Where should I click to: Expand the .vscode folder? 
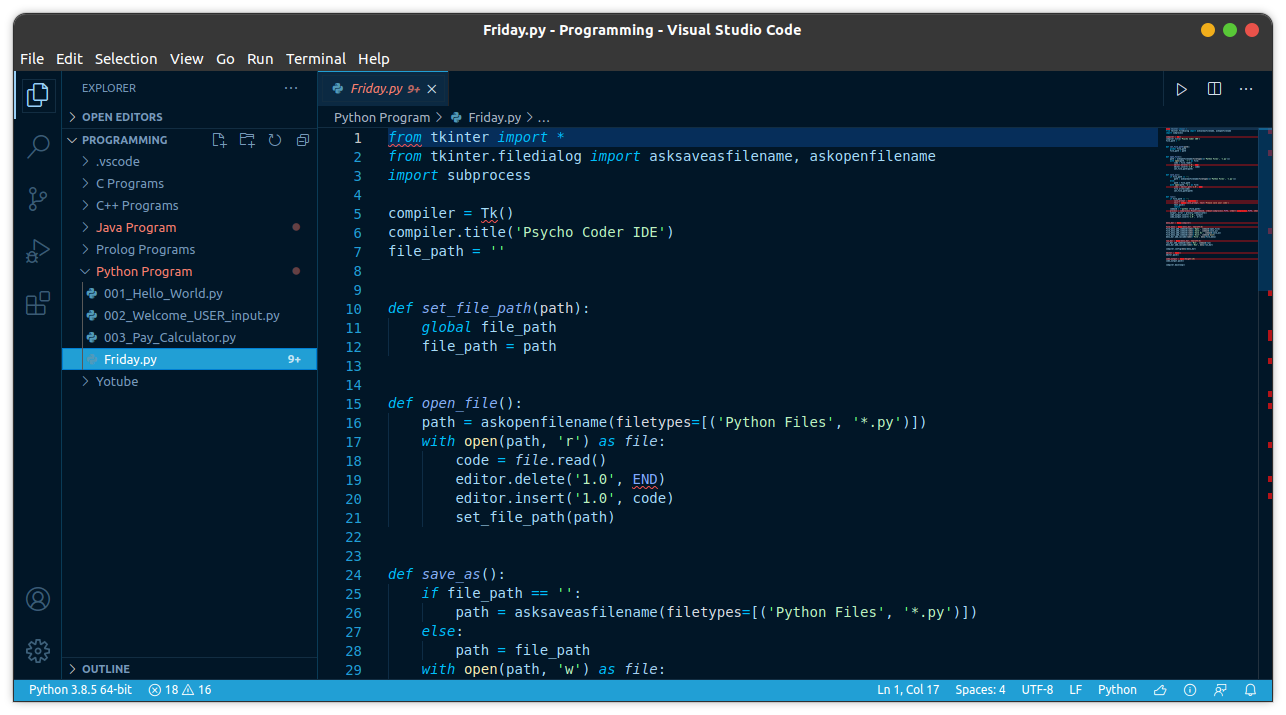[190, 161]
